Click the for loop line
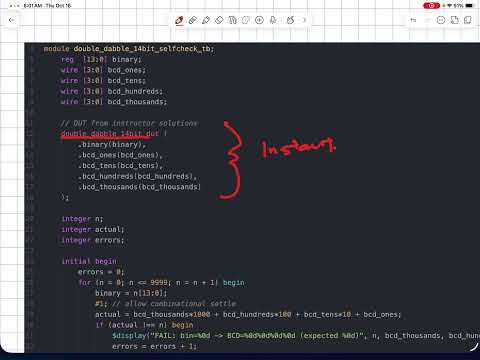Viewport: 480px width, 360px height. 161,283
